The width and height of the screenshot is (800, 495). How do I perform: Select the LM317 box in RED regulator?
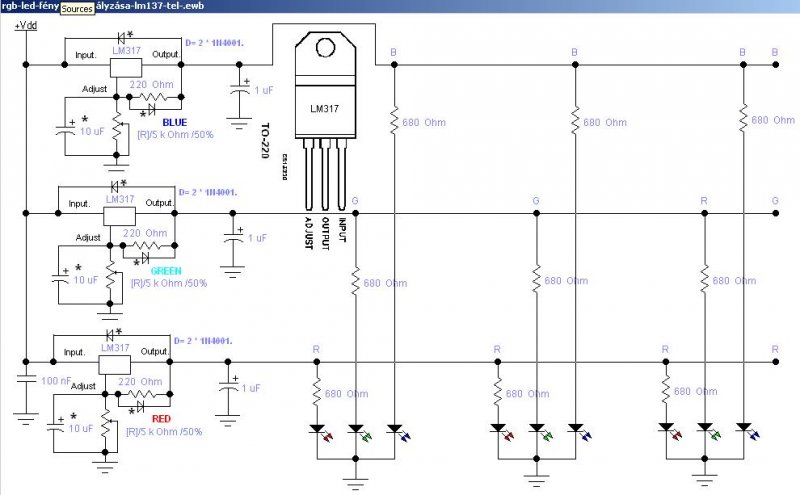114,365
